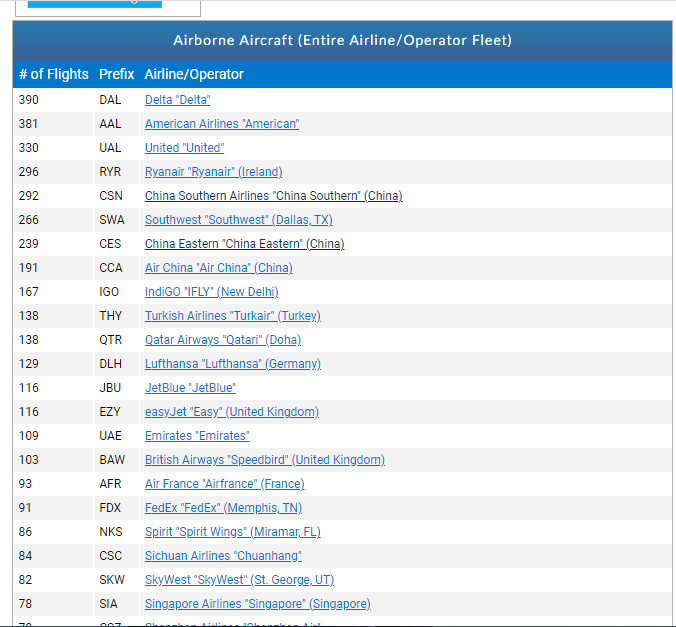676x627 pixels.
Task: Open Air China "Air China" link
Action: point(219,268)
